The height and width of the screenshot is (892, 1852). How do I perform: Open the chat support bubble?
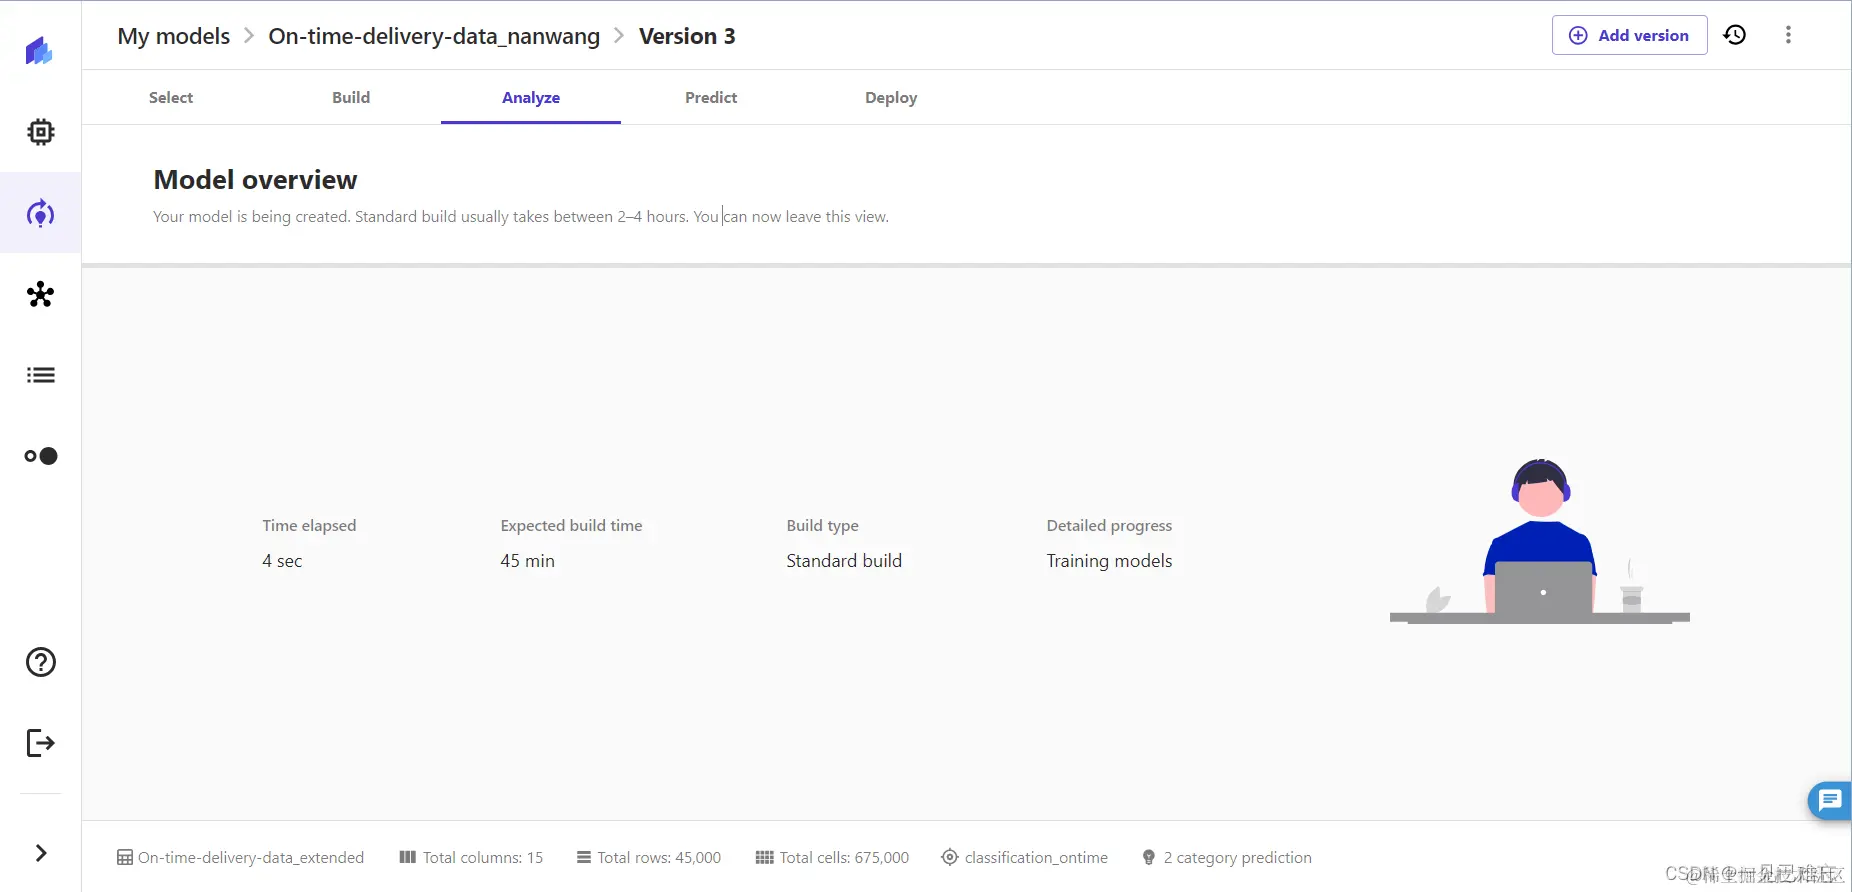click(1830, 800)
